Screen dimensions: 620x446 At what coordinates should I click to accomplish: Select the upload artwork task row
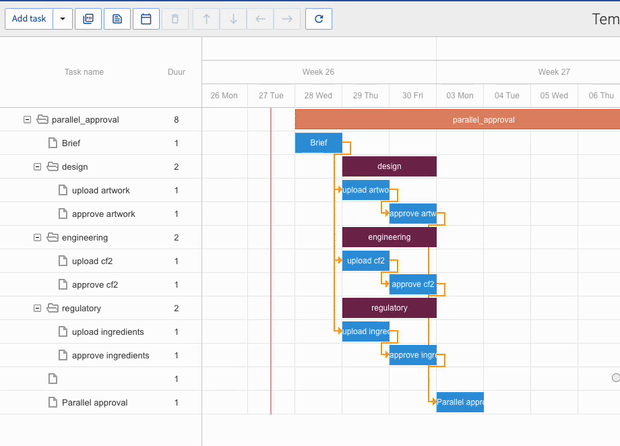[x=100, y=190]
